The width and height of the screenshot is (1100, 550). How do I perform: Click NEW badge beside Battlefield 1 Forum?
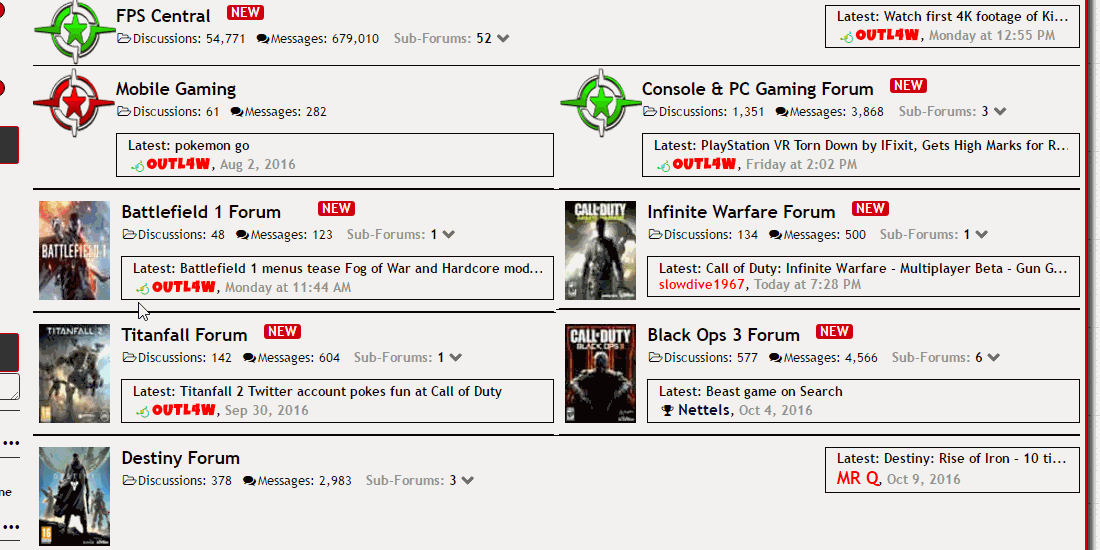(x=336, y=208)
